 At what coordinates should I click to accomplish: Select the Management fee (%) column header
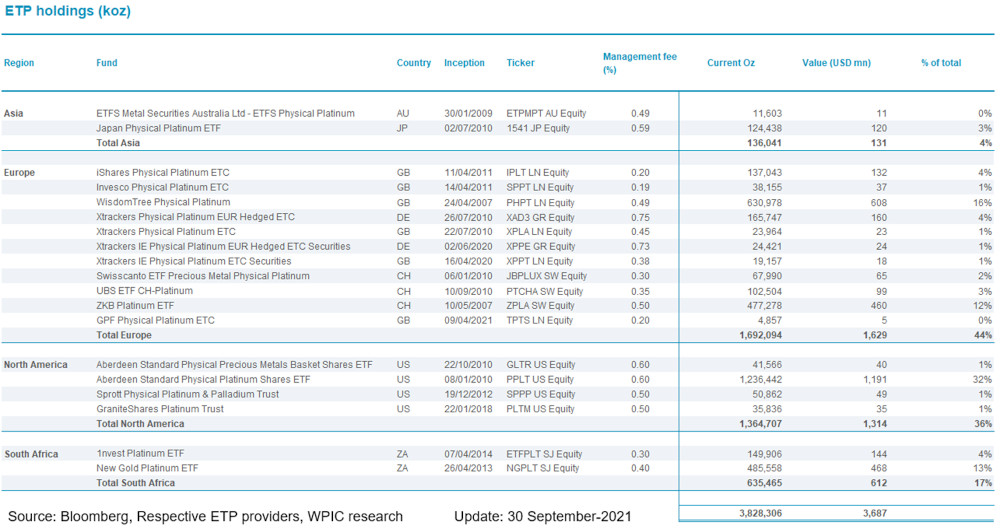click(640, 63)
